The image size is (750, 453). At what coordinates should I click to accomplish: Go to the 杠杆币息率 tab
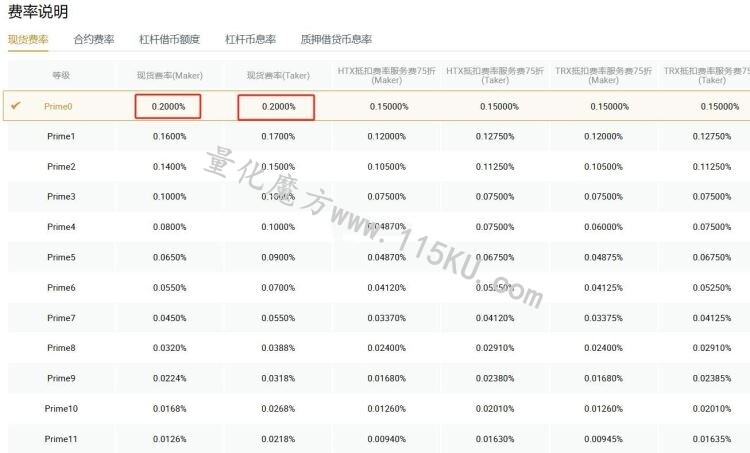[x=250, y=39]
